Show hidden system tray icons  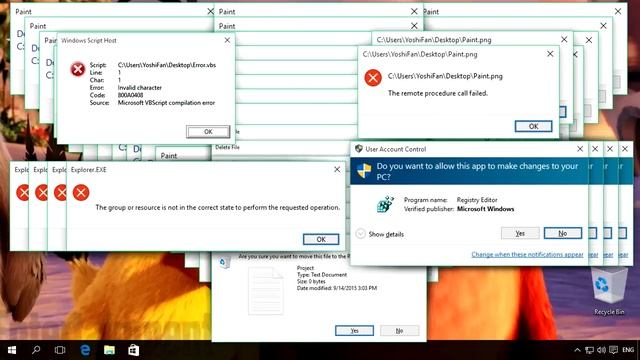point(577,350)
